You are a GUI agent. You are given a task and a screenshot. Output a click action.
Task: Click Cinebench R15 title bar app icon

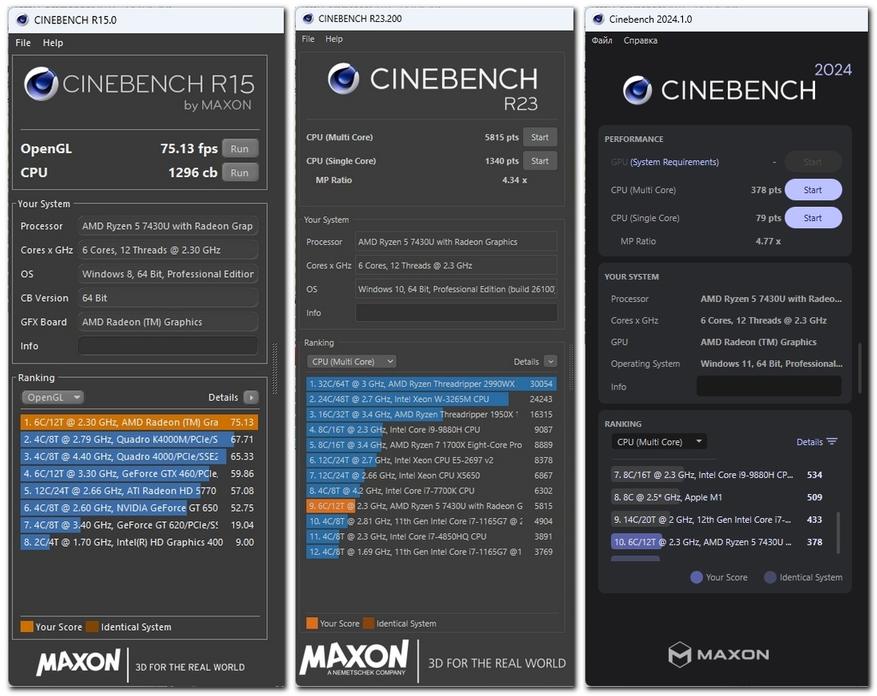[22, 20]
